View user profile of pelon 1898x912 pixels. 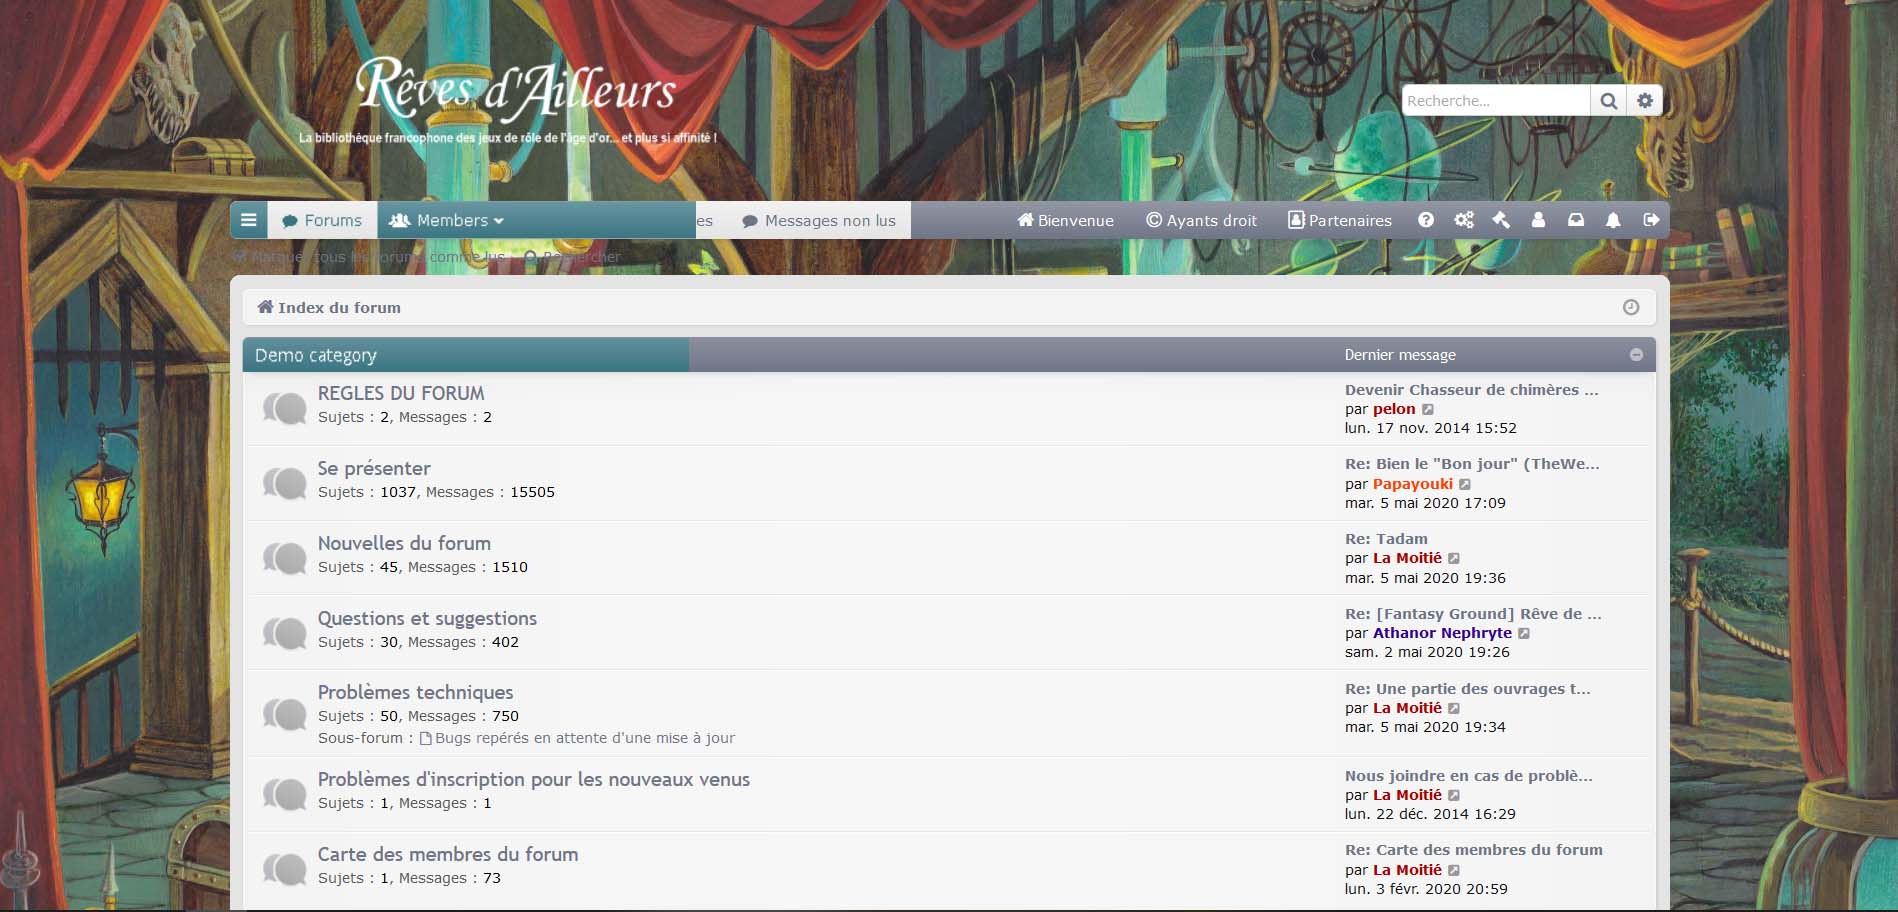click(1394, 409)
